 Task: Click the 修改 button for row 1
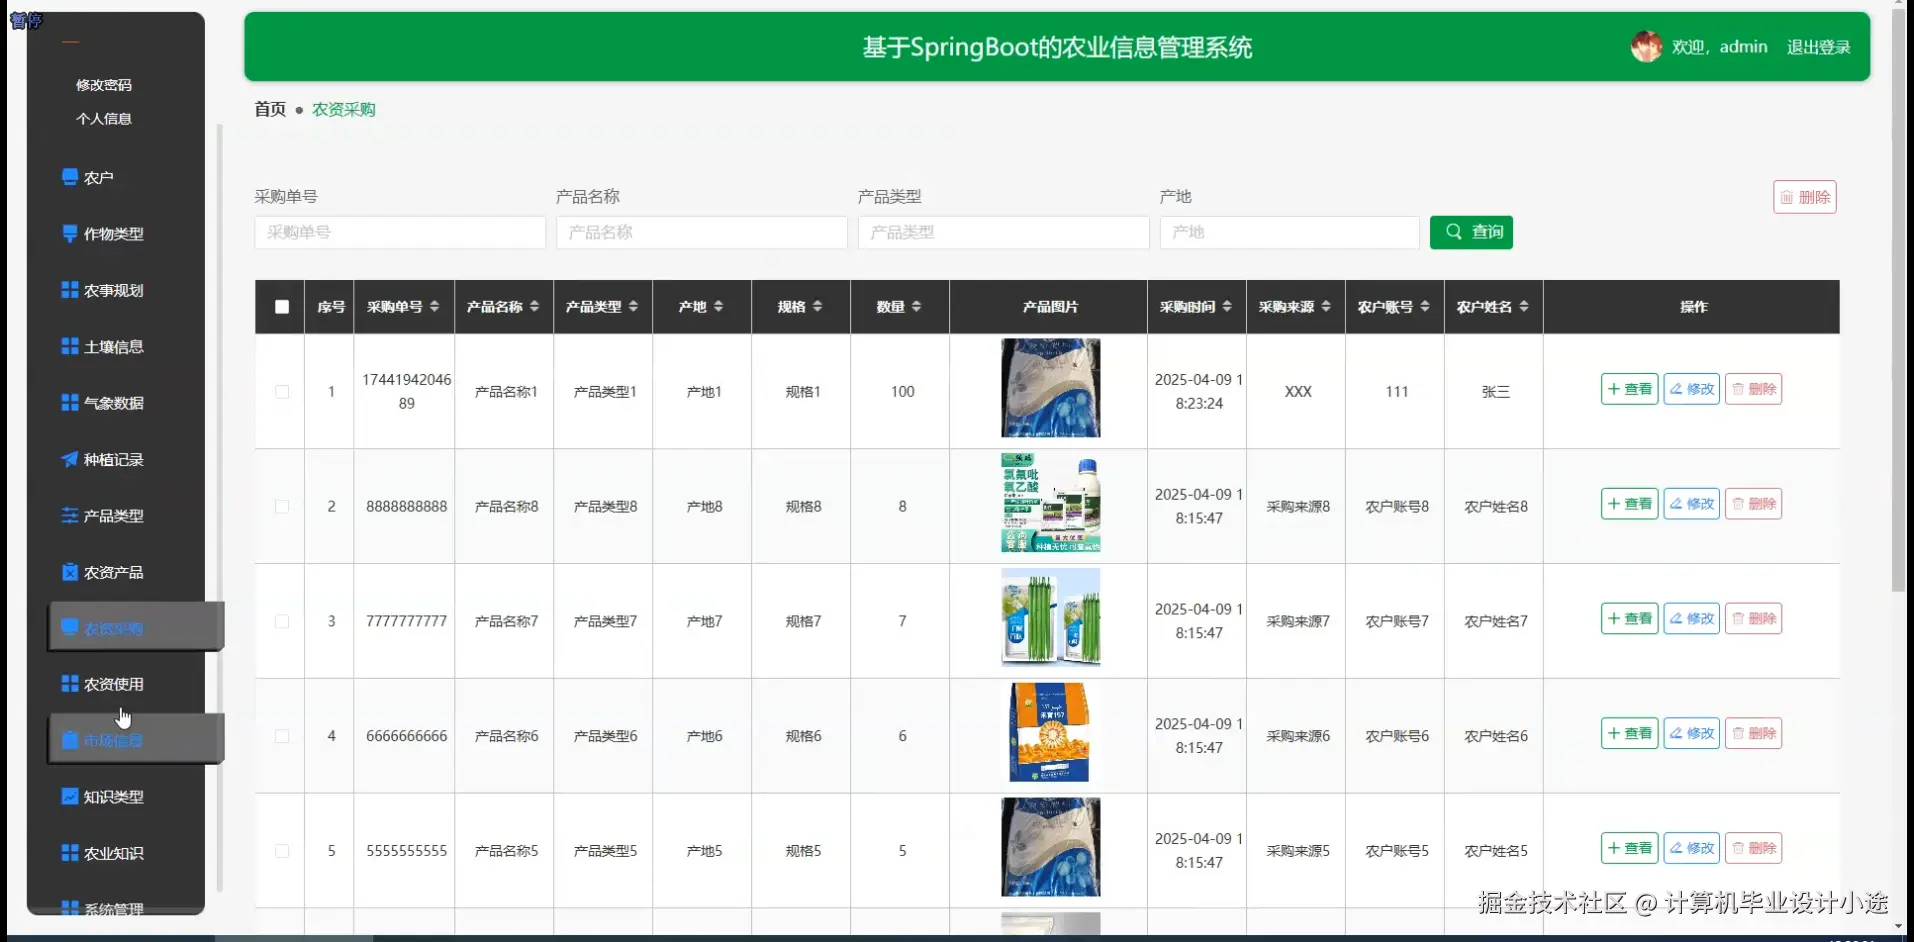(1691, 389)
